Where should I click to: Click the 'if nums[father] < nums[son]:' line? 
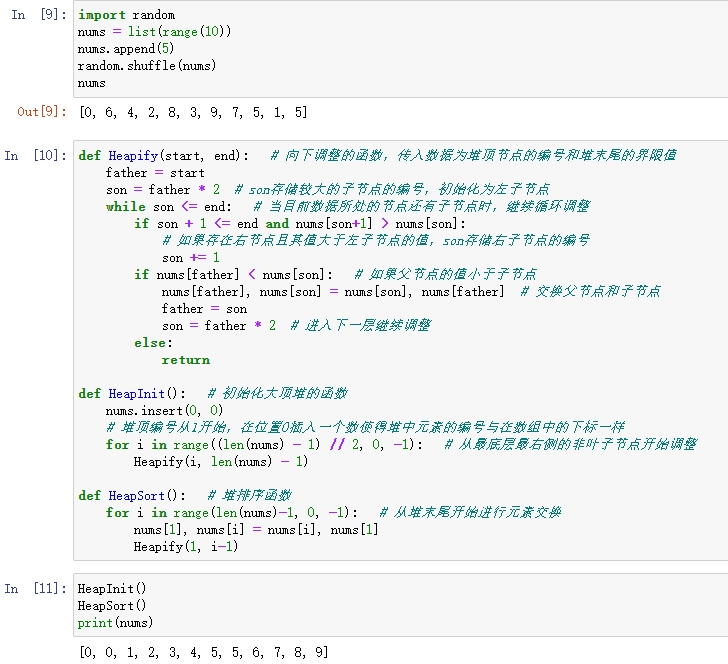(234, 274)
